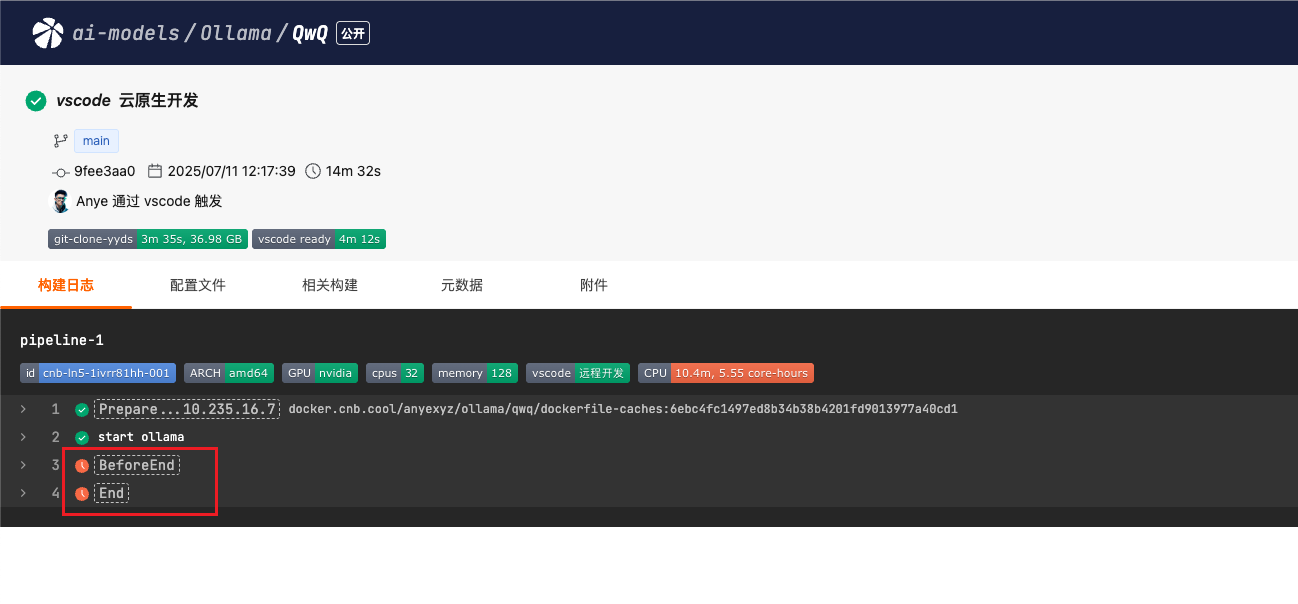Viewport: 1298px width, 604px height.
Task: Click the pending status icon on BeforeEnd step
Action: click(82, 465)
